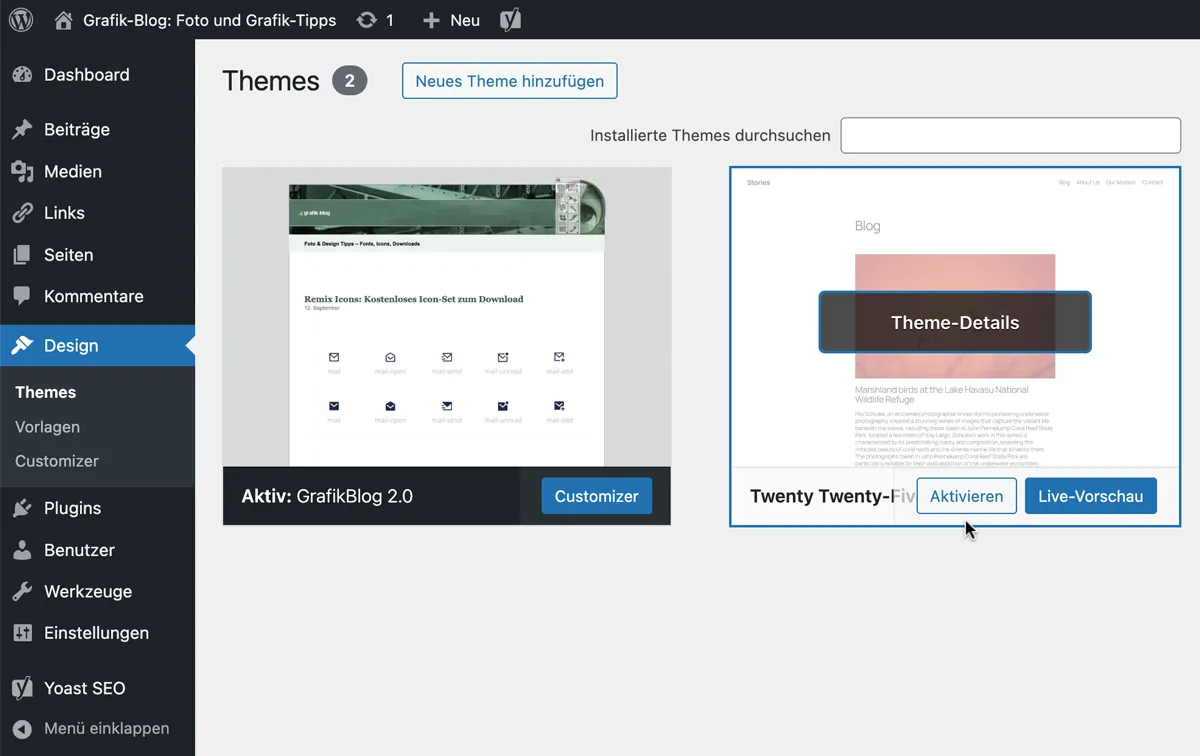
Task: Open Theme-Details overlay for Twenty Twenty-Five
Action: pos(955,322)
